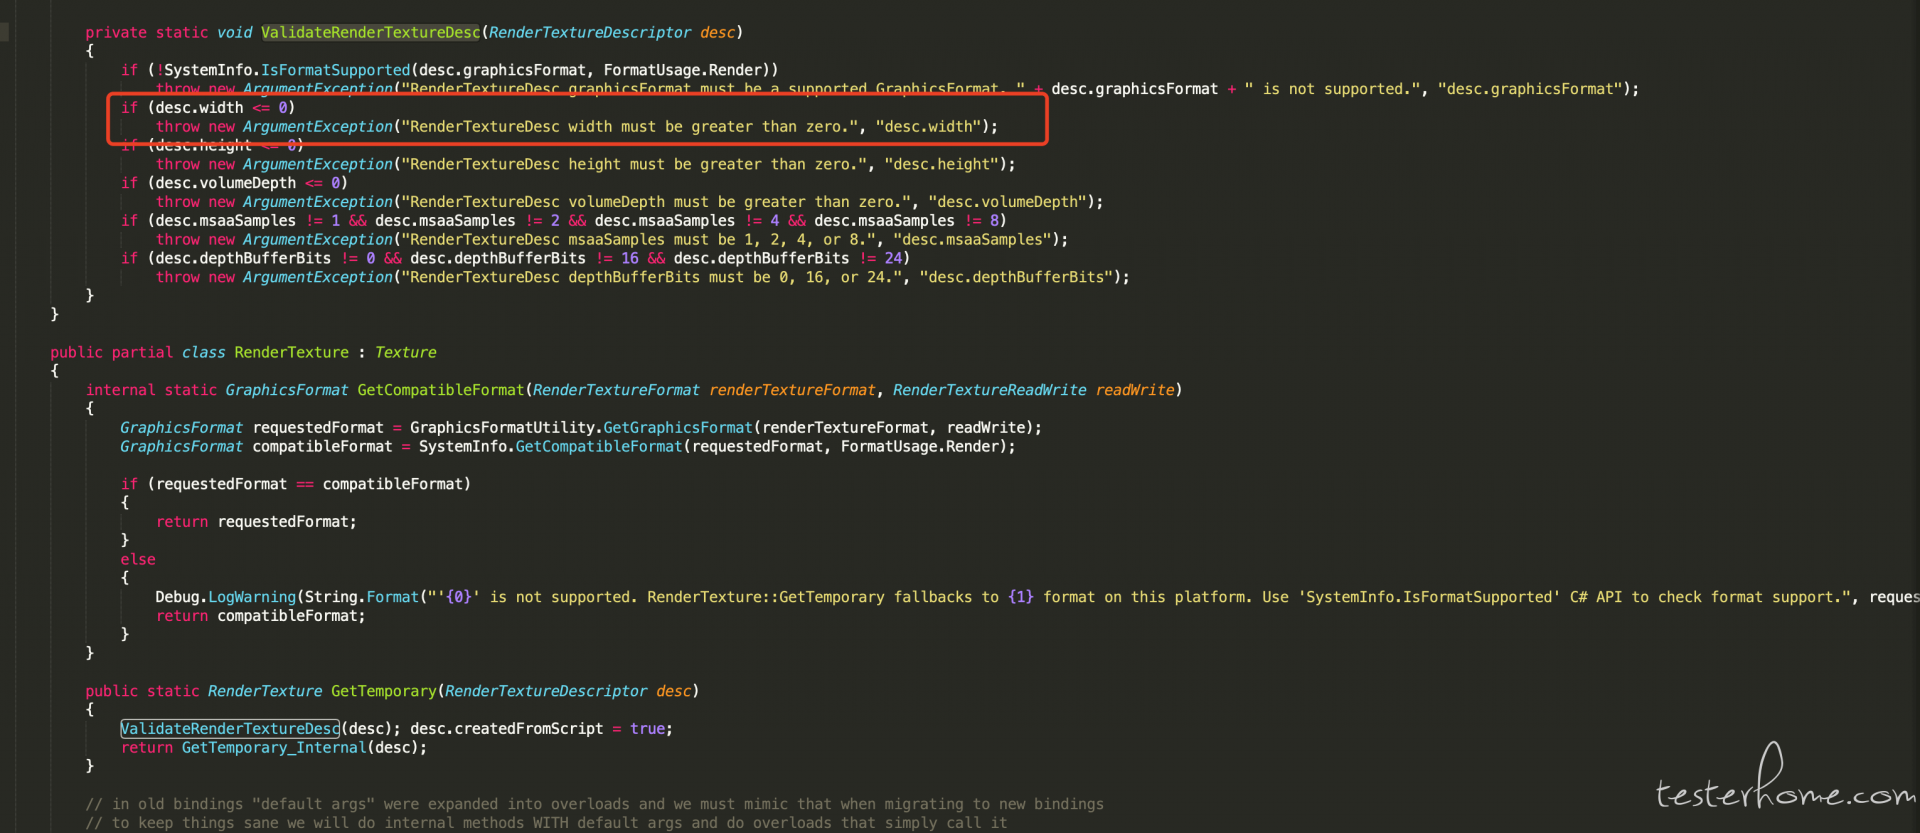Click 'SystemInfo.IsFormatSupported' inside the warning string
Image resolution: width=1920 pixels, height=833 pixels.
tap(1429, 597)
